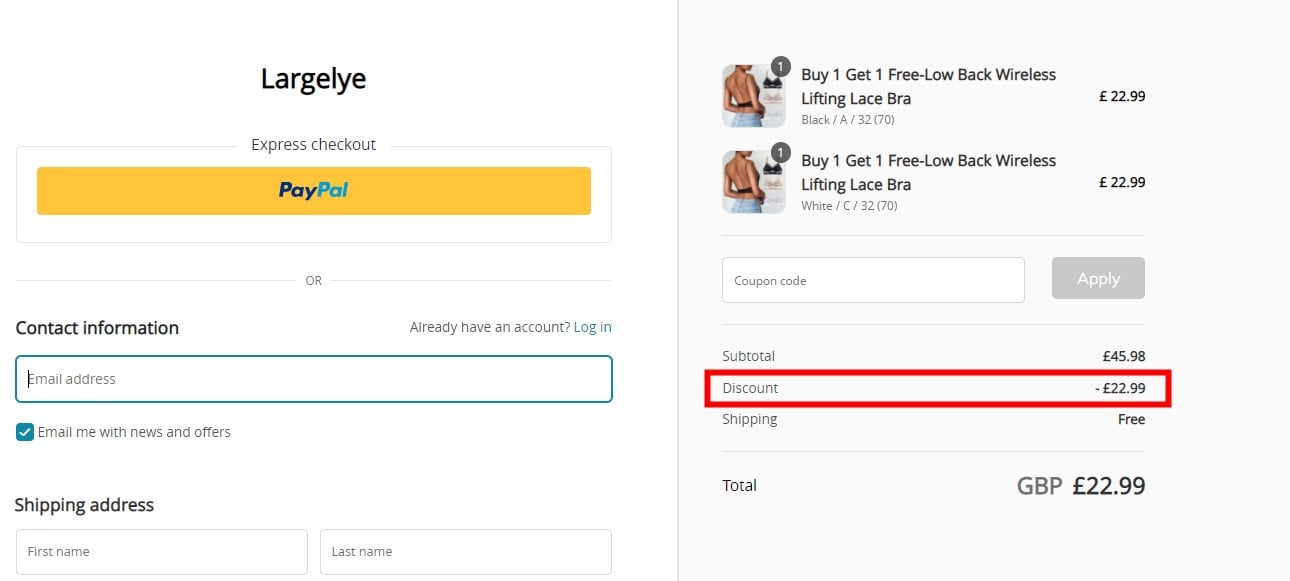Click the GBP £22.99 total amount
The image size is (1290, 581).
(x=1080, y=486)
